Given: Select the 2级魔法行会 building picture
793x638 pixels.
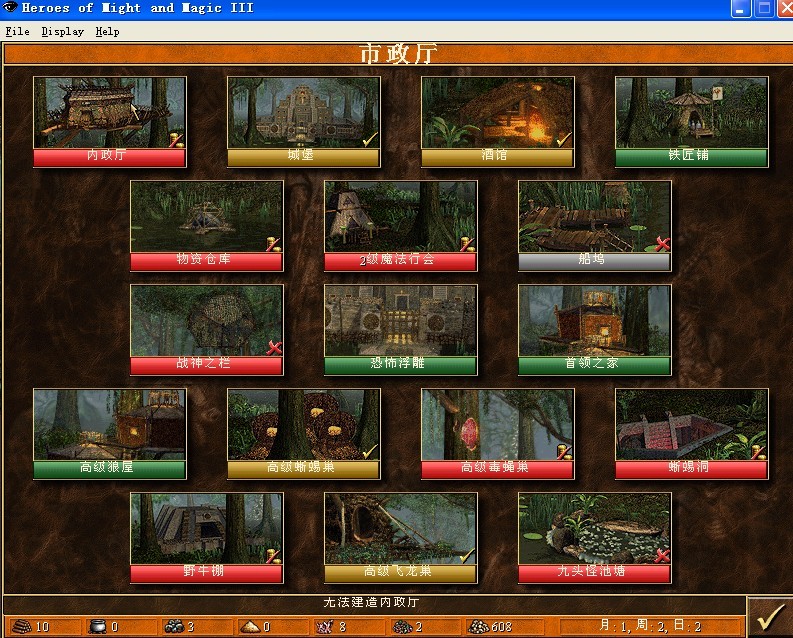Looking at the screenshot, I should pyautogui.click(x=401, y=217).
